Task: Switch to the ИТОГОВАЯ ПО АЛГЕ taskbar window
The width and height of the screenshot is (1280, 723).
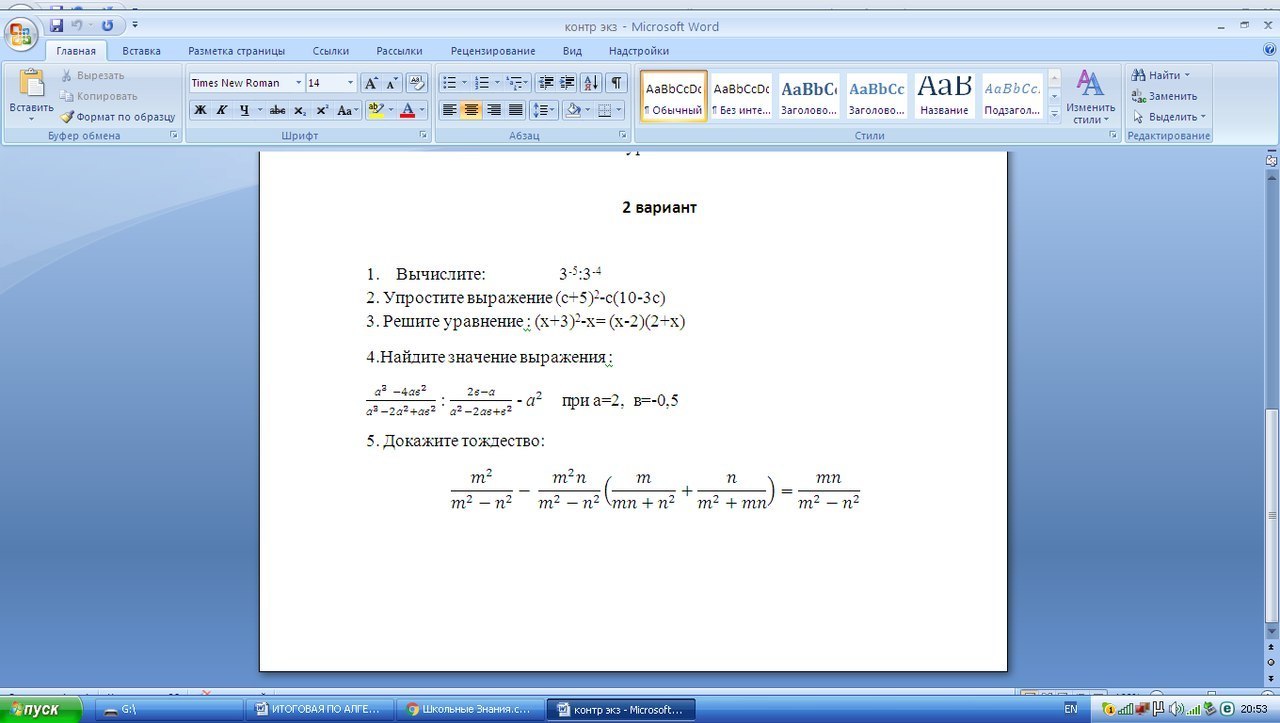Action: click(x=319, y=709)
